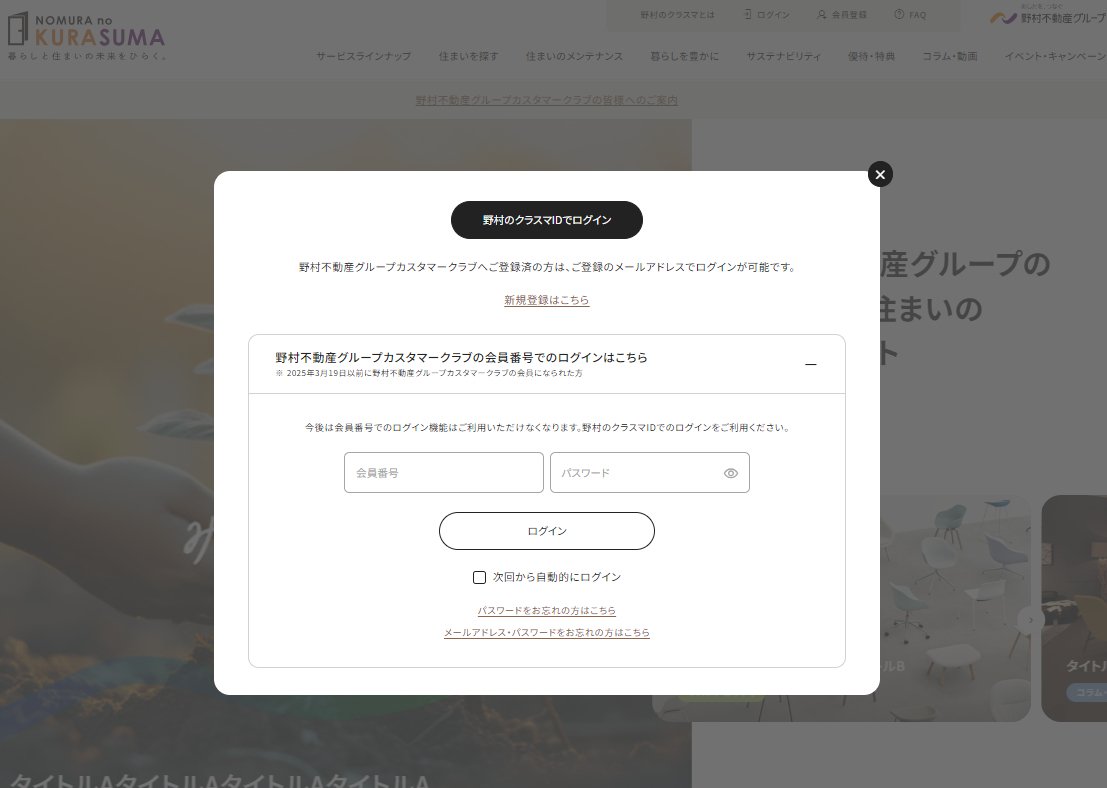Enable 次回から自動的にログイン checkbox

coord(479,578)
